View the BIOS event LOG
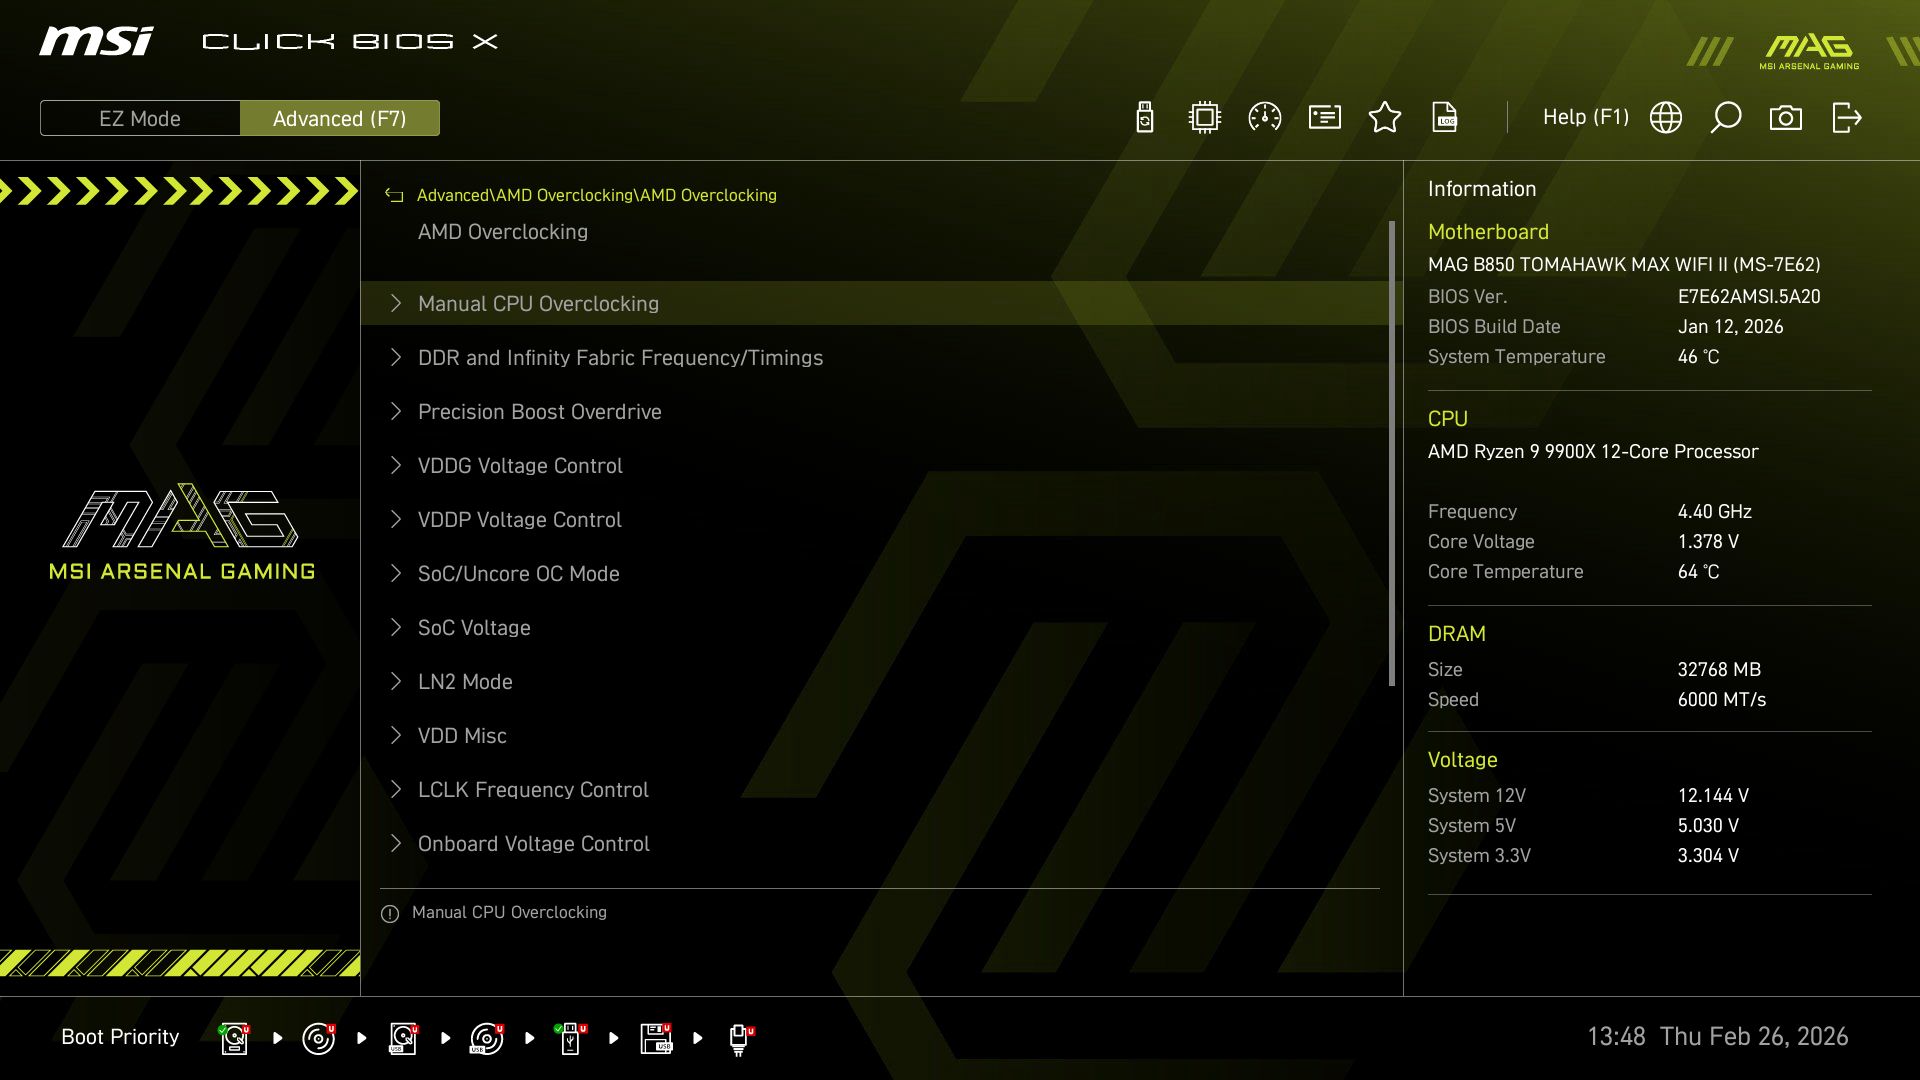This screenshot has width=1920, height=1080. [x=1445, y=117]
